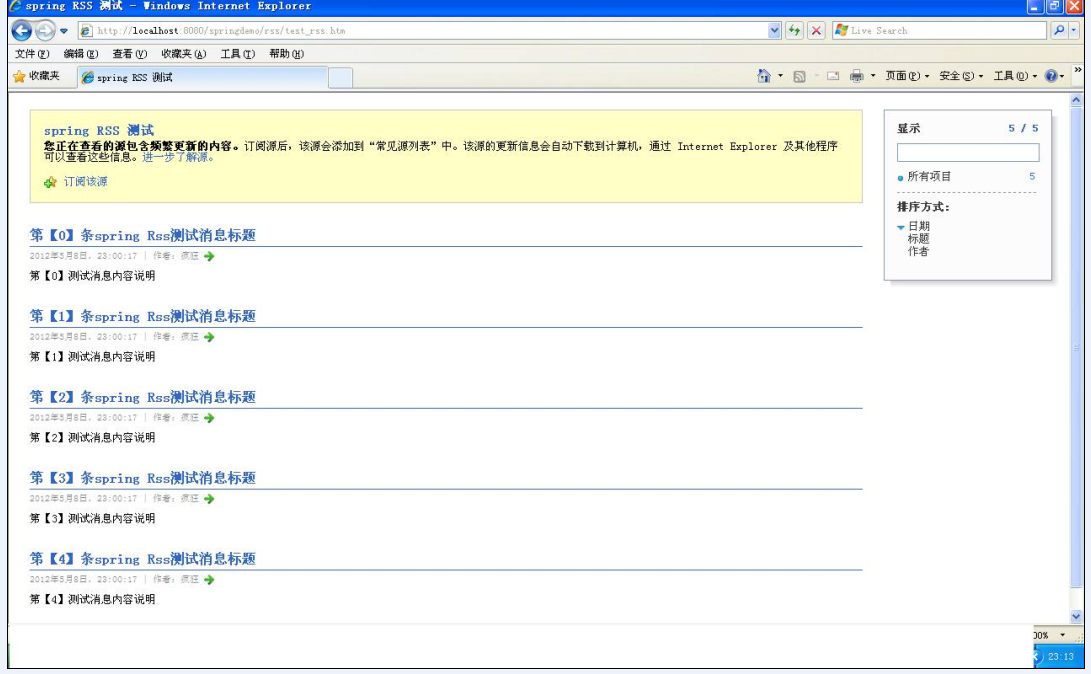
Task: Click the RSS feeds icon in command bar
Action: [799, 77]
